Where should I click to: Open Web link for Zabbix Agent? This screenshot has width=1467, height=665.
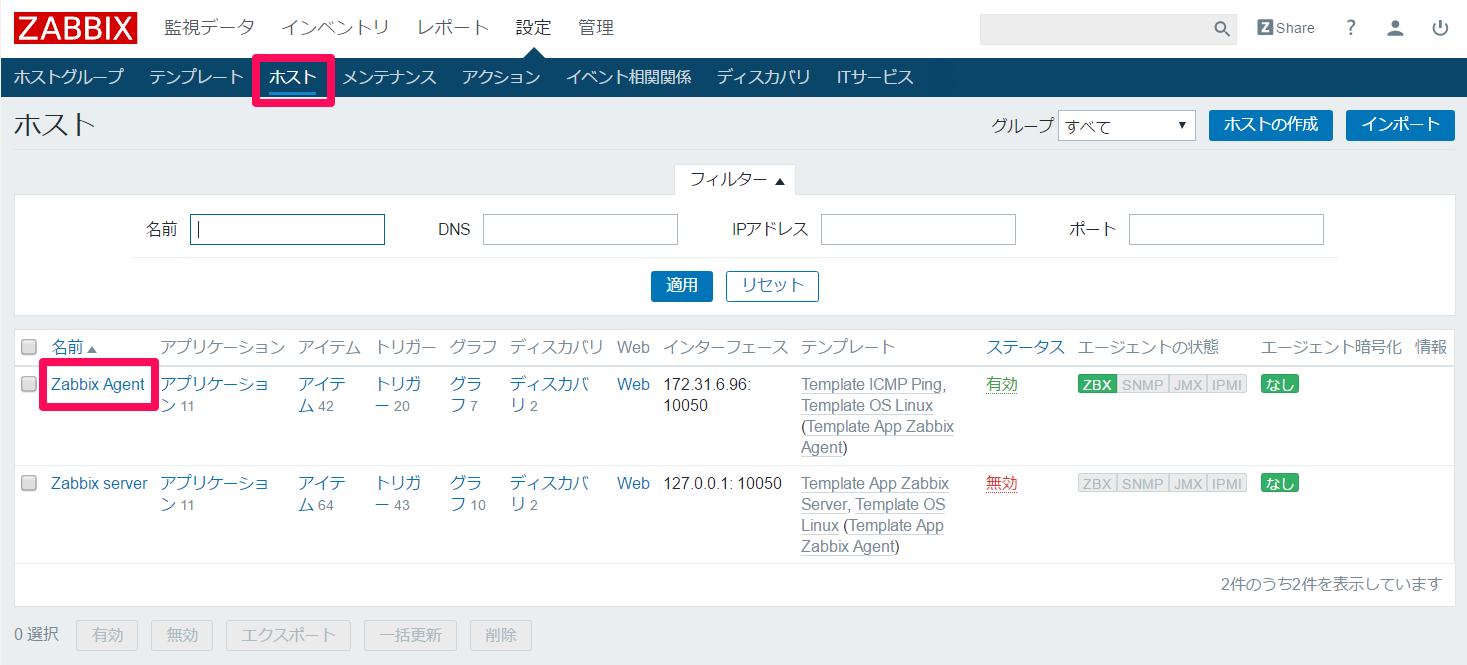tap(633, 384)
